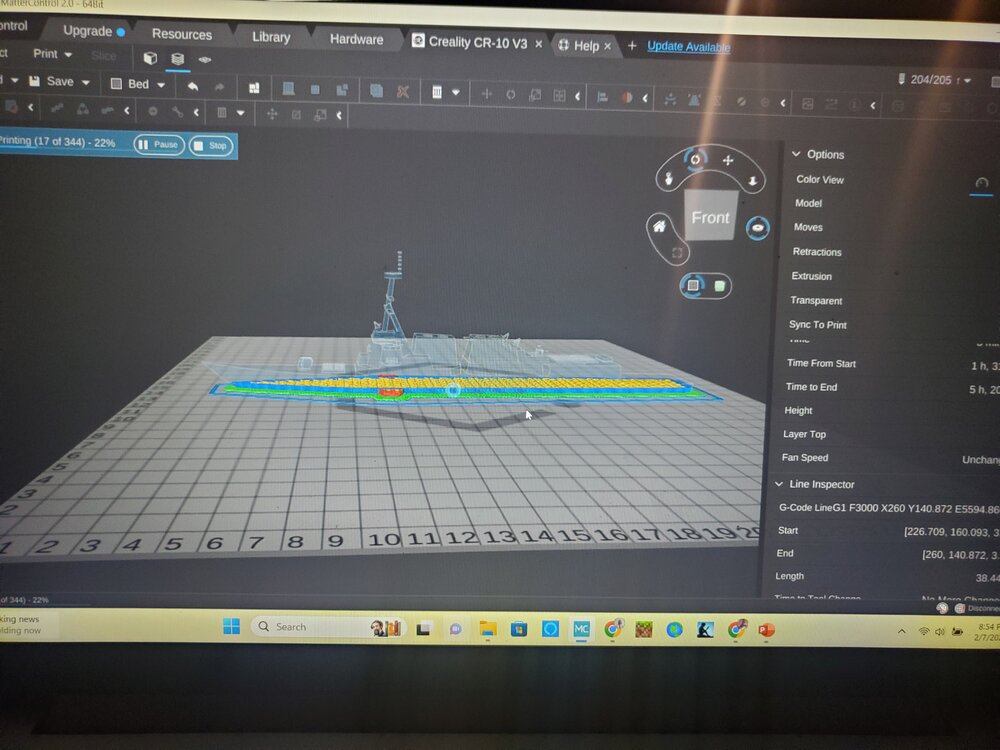Collapse the Options section
This screenshot has width=1000, height=750.
tap(797, 154)
